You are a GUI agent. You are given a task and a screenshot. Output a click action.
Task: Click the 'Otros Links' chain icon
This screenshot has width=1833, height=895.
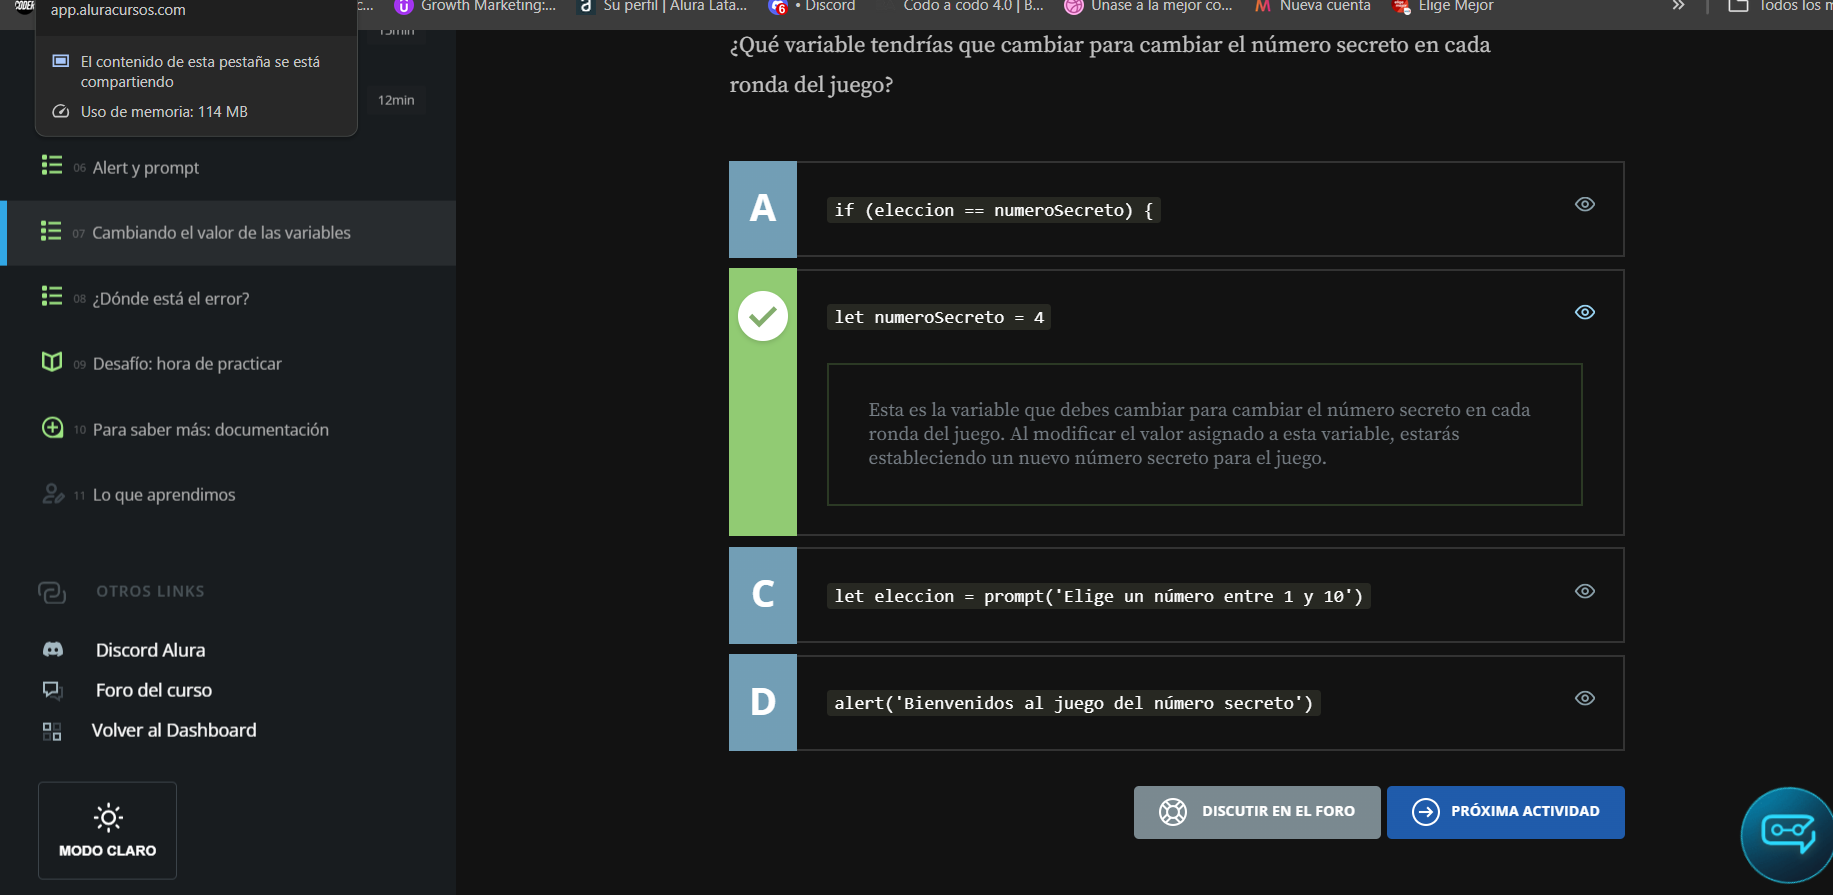(x=52, y=592)
